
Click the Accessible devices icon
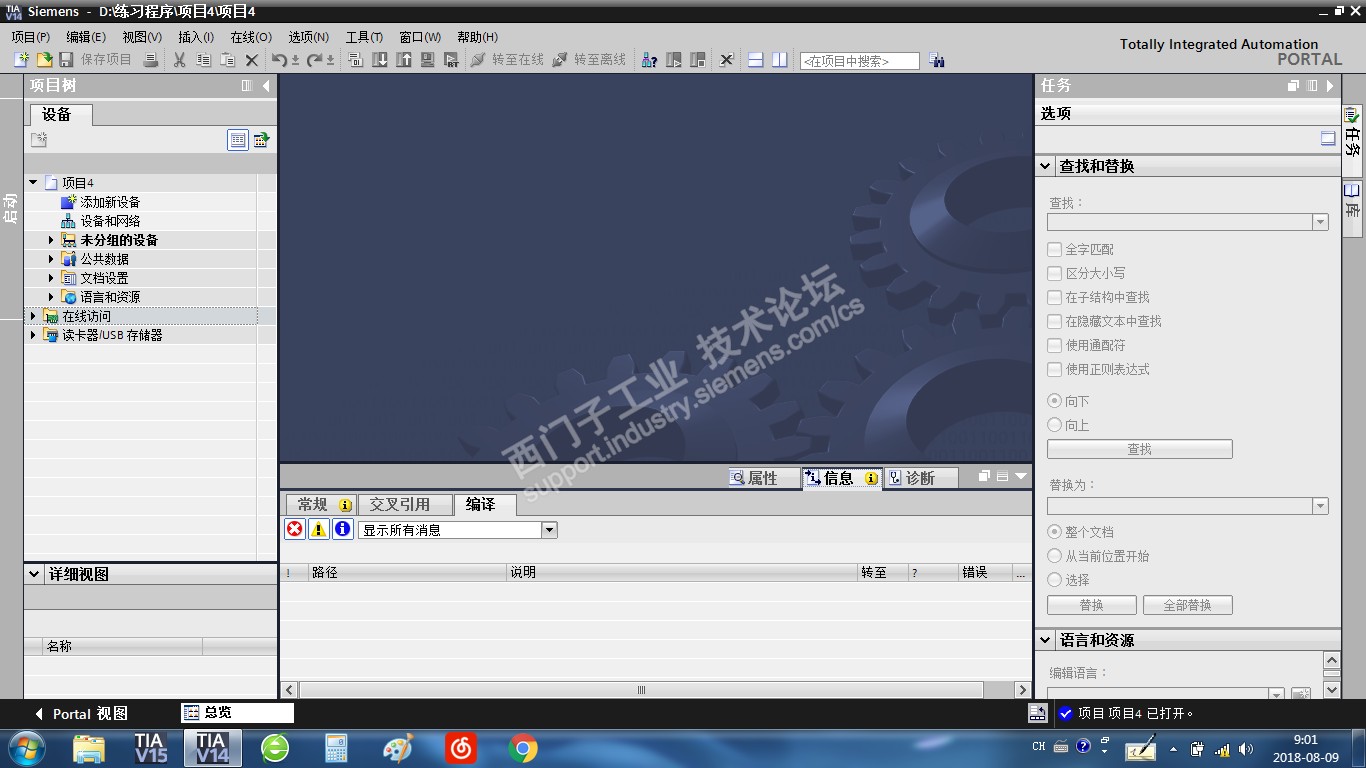(650, 60)
